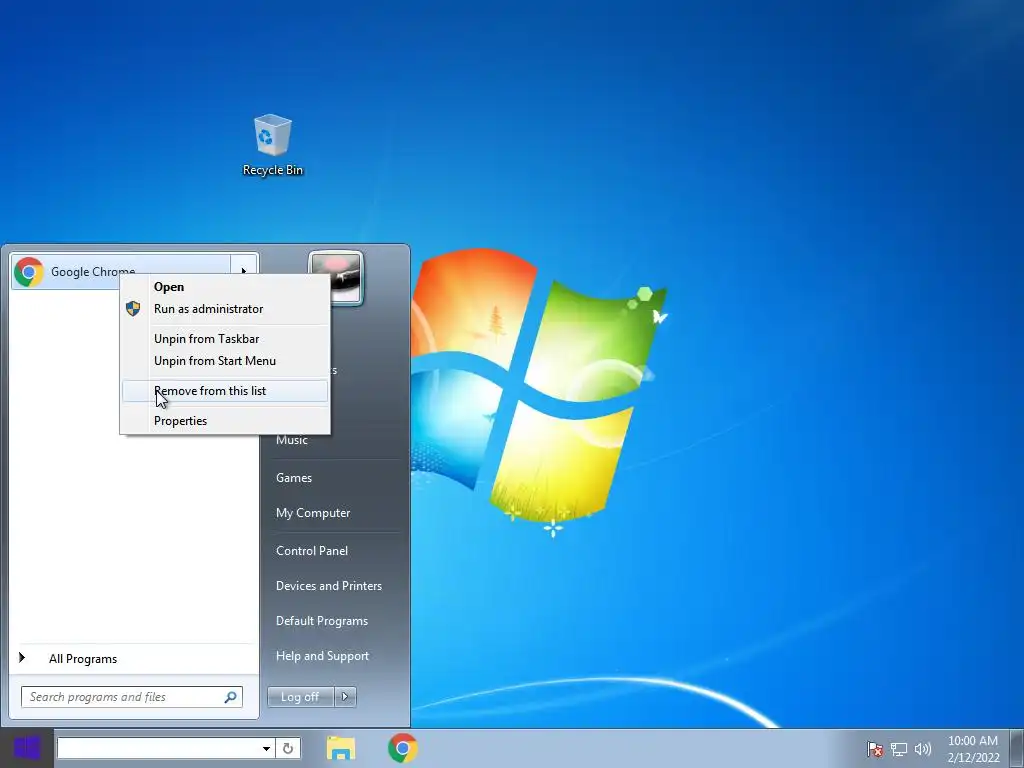Select Unpin from Start Menu
This screenshot has width=1024, height=768.
tap(225, 361)
